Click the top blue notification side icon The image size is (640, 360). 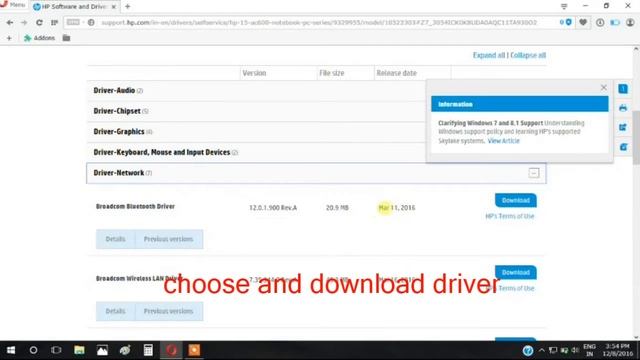(x=623, y=89)
